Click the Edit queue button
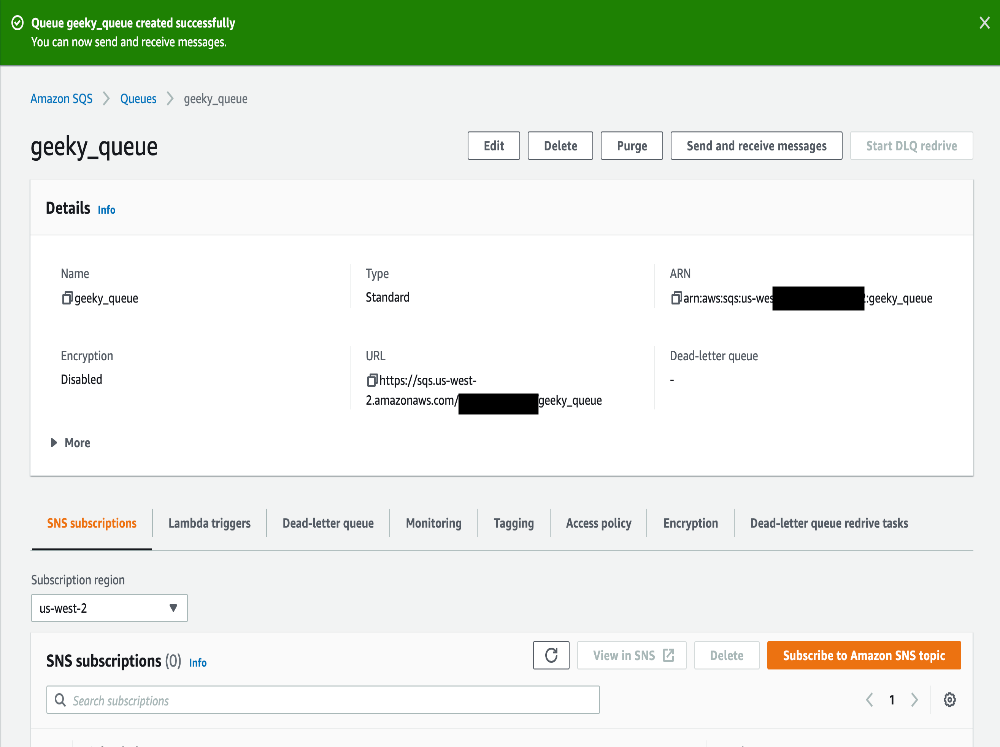The image size is (1000, 747). coord(494,145)
